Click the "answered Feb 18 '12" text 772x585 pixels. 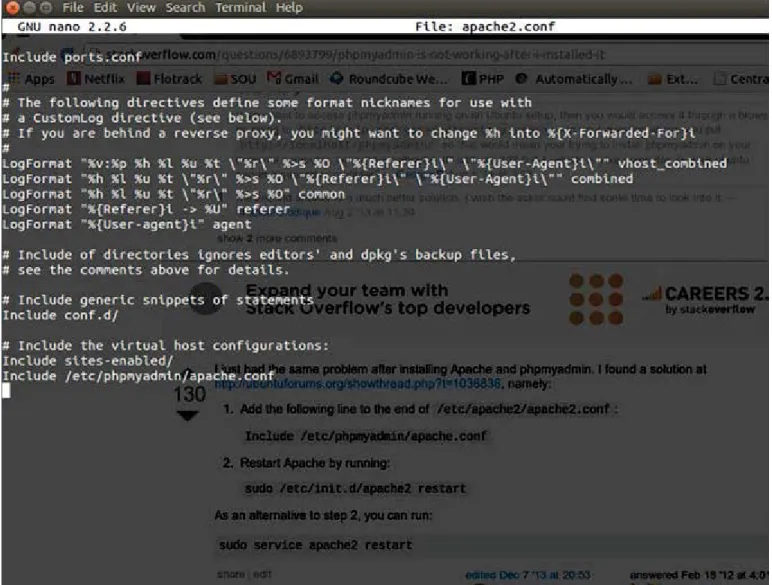[x=699, y=575]
